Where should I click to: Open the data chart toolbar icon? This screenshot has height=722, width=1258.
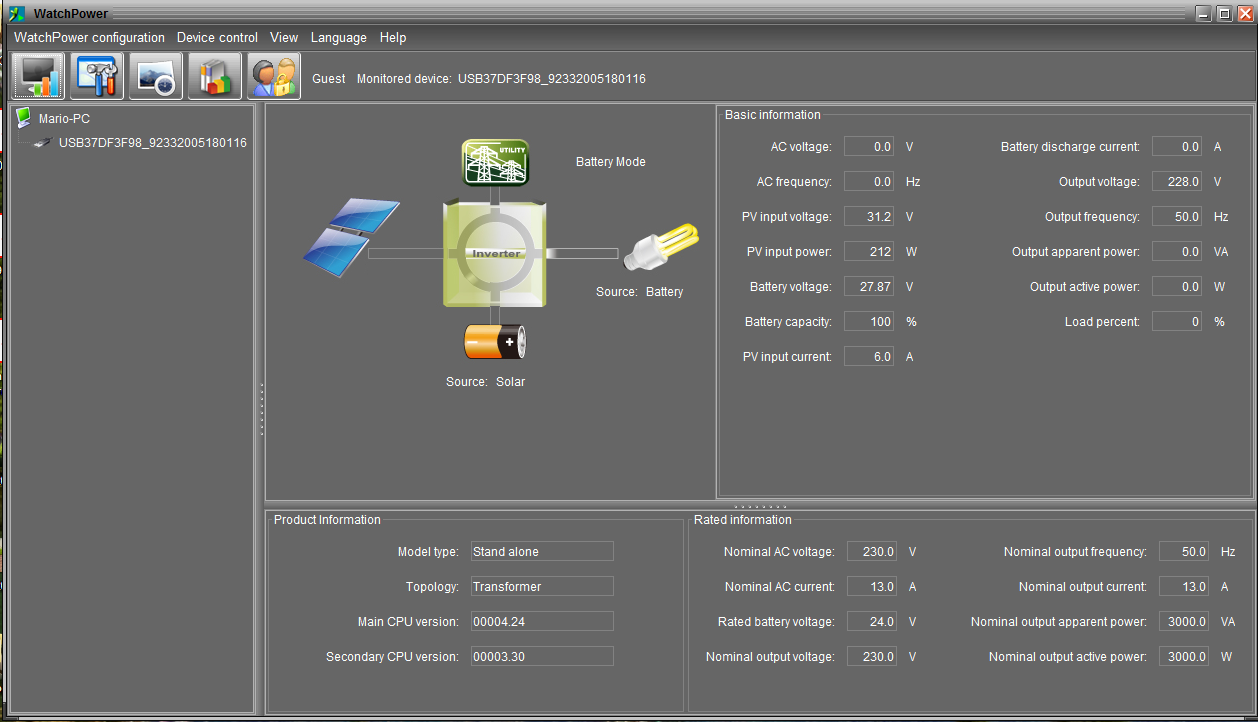click(x=215, y=76)
